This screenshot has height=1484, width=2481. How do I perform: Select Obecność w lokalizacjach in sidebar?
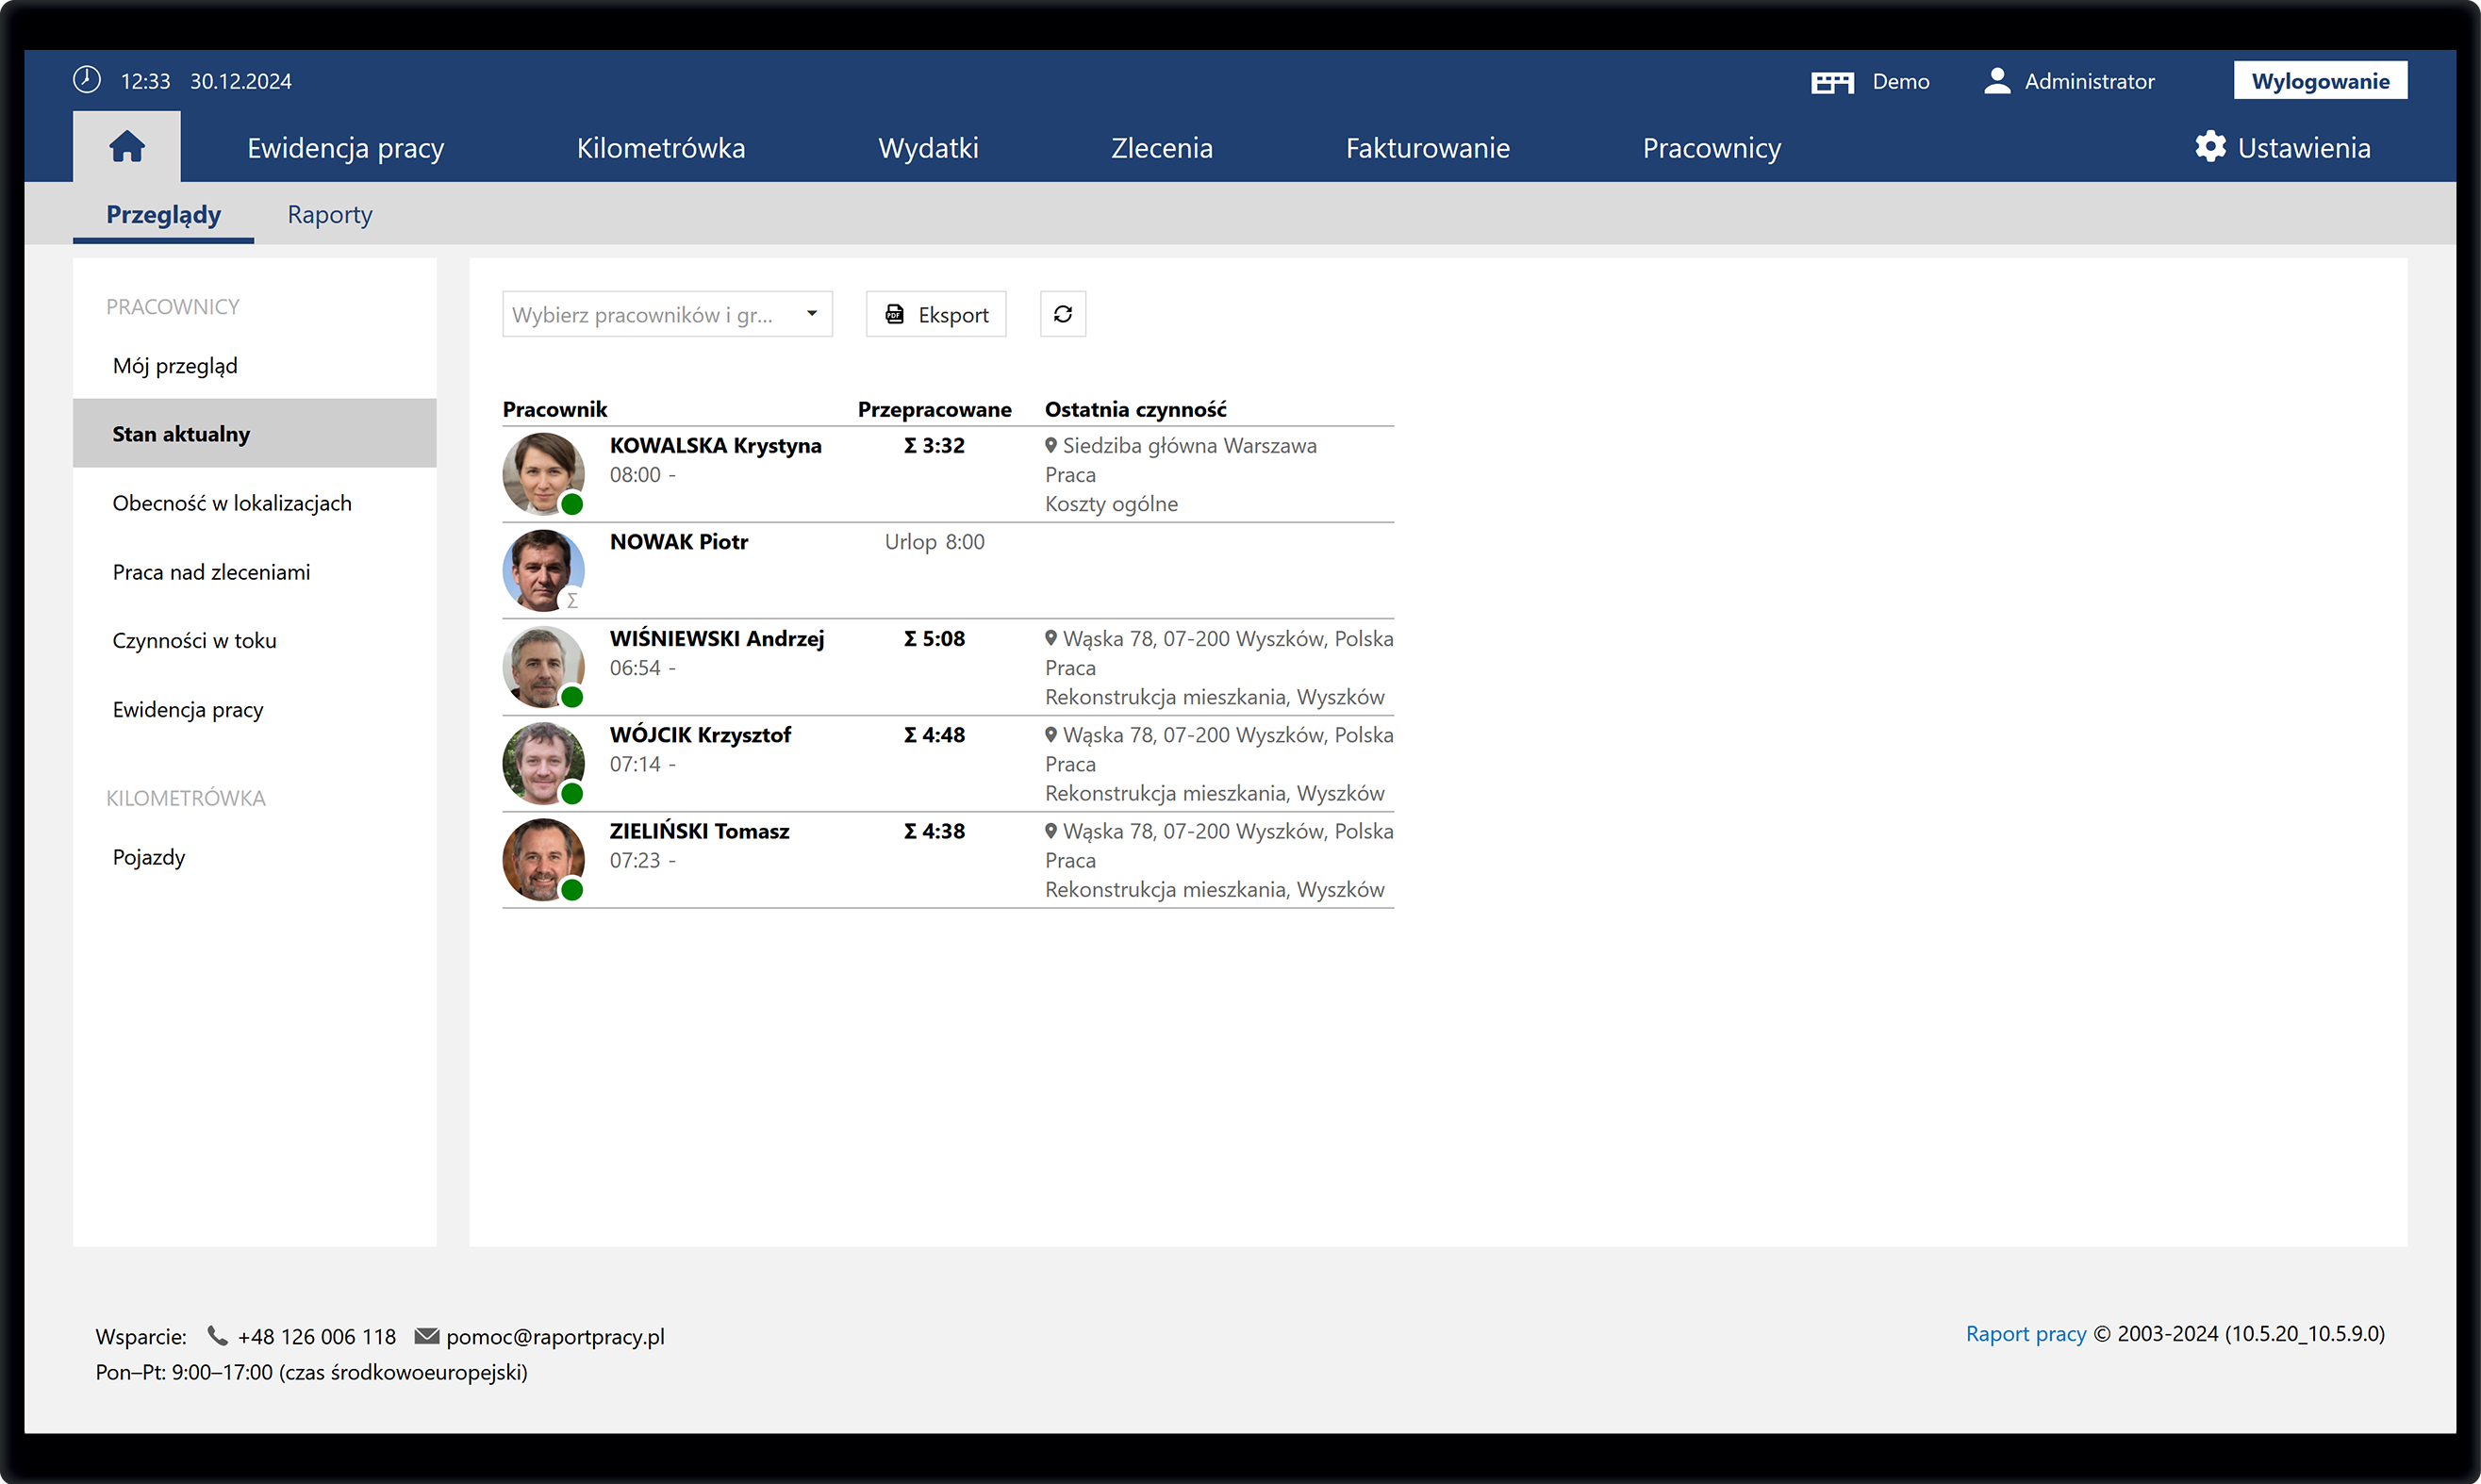pos(232,503)
